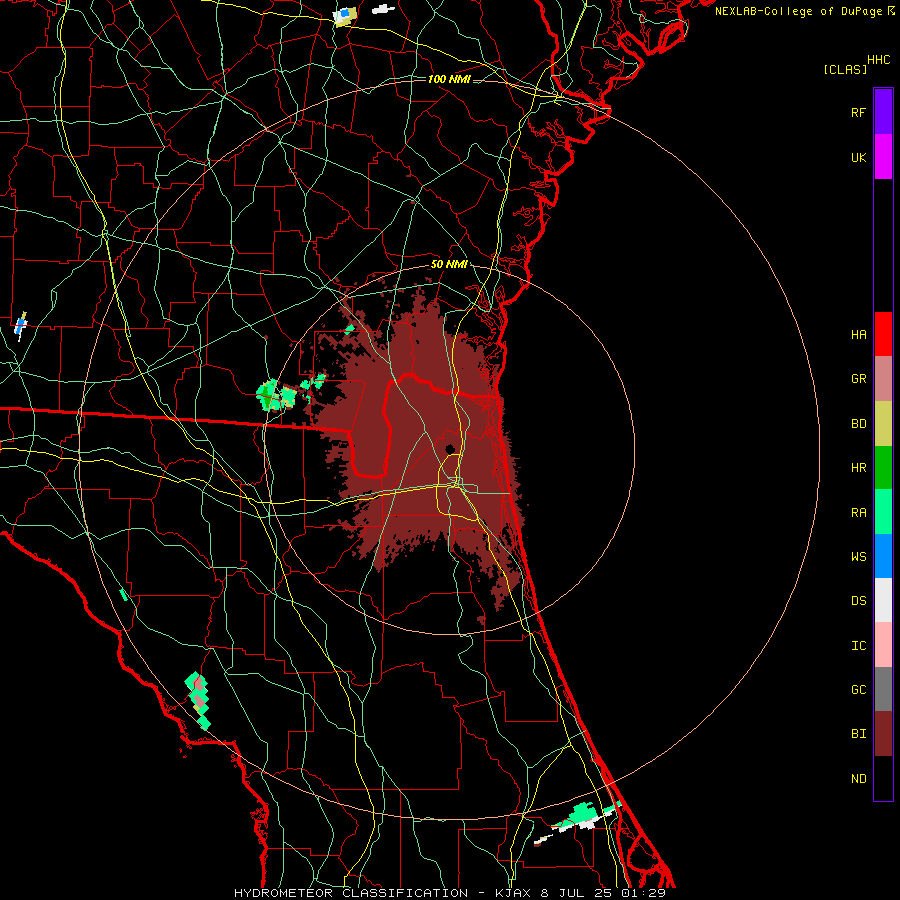Image resolution: width=900 pixels, height=900 pixels.
Task: Click the KJAX radar site identifier
Action: (513, 893)
